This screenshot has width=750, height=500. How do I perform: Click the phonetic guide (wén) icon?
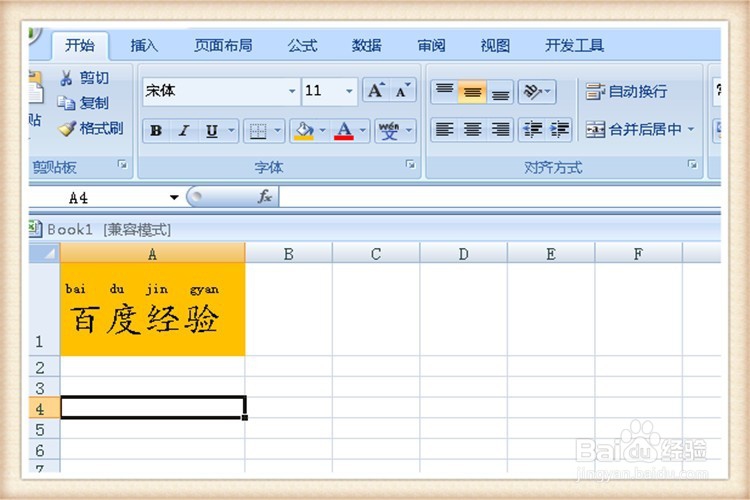point(389,130)
